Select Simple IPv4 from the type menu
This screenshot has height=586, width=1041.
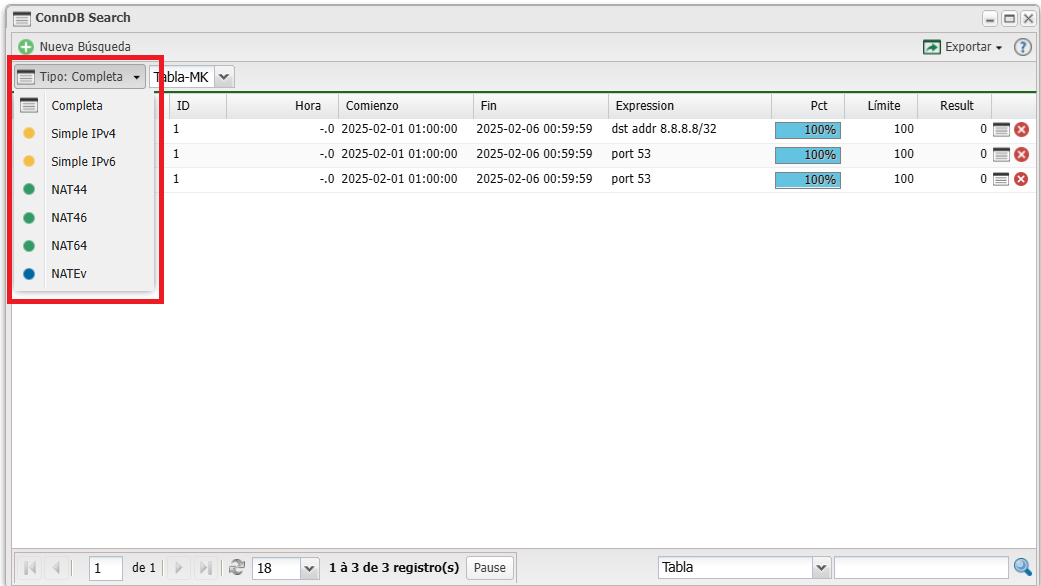coord(83,133)
